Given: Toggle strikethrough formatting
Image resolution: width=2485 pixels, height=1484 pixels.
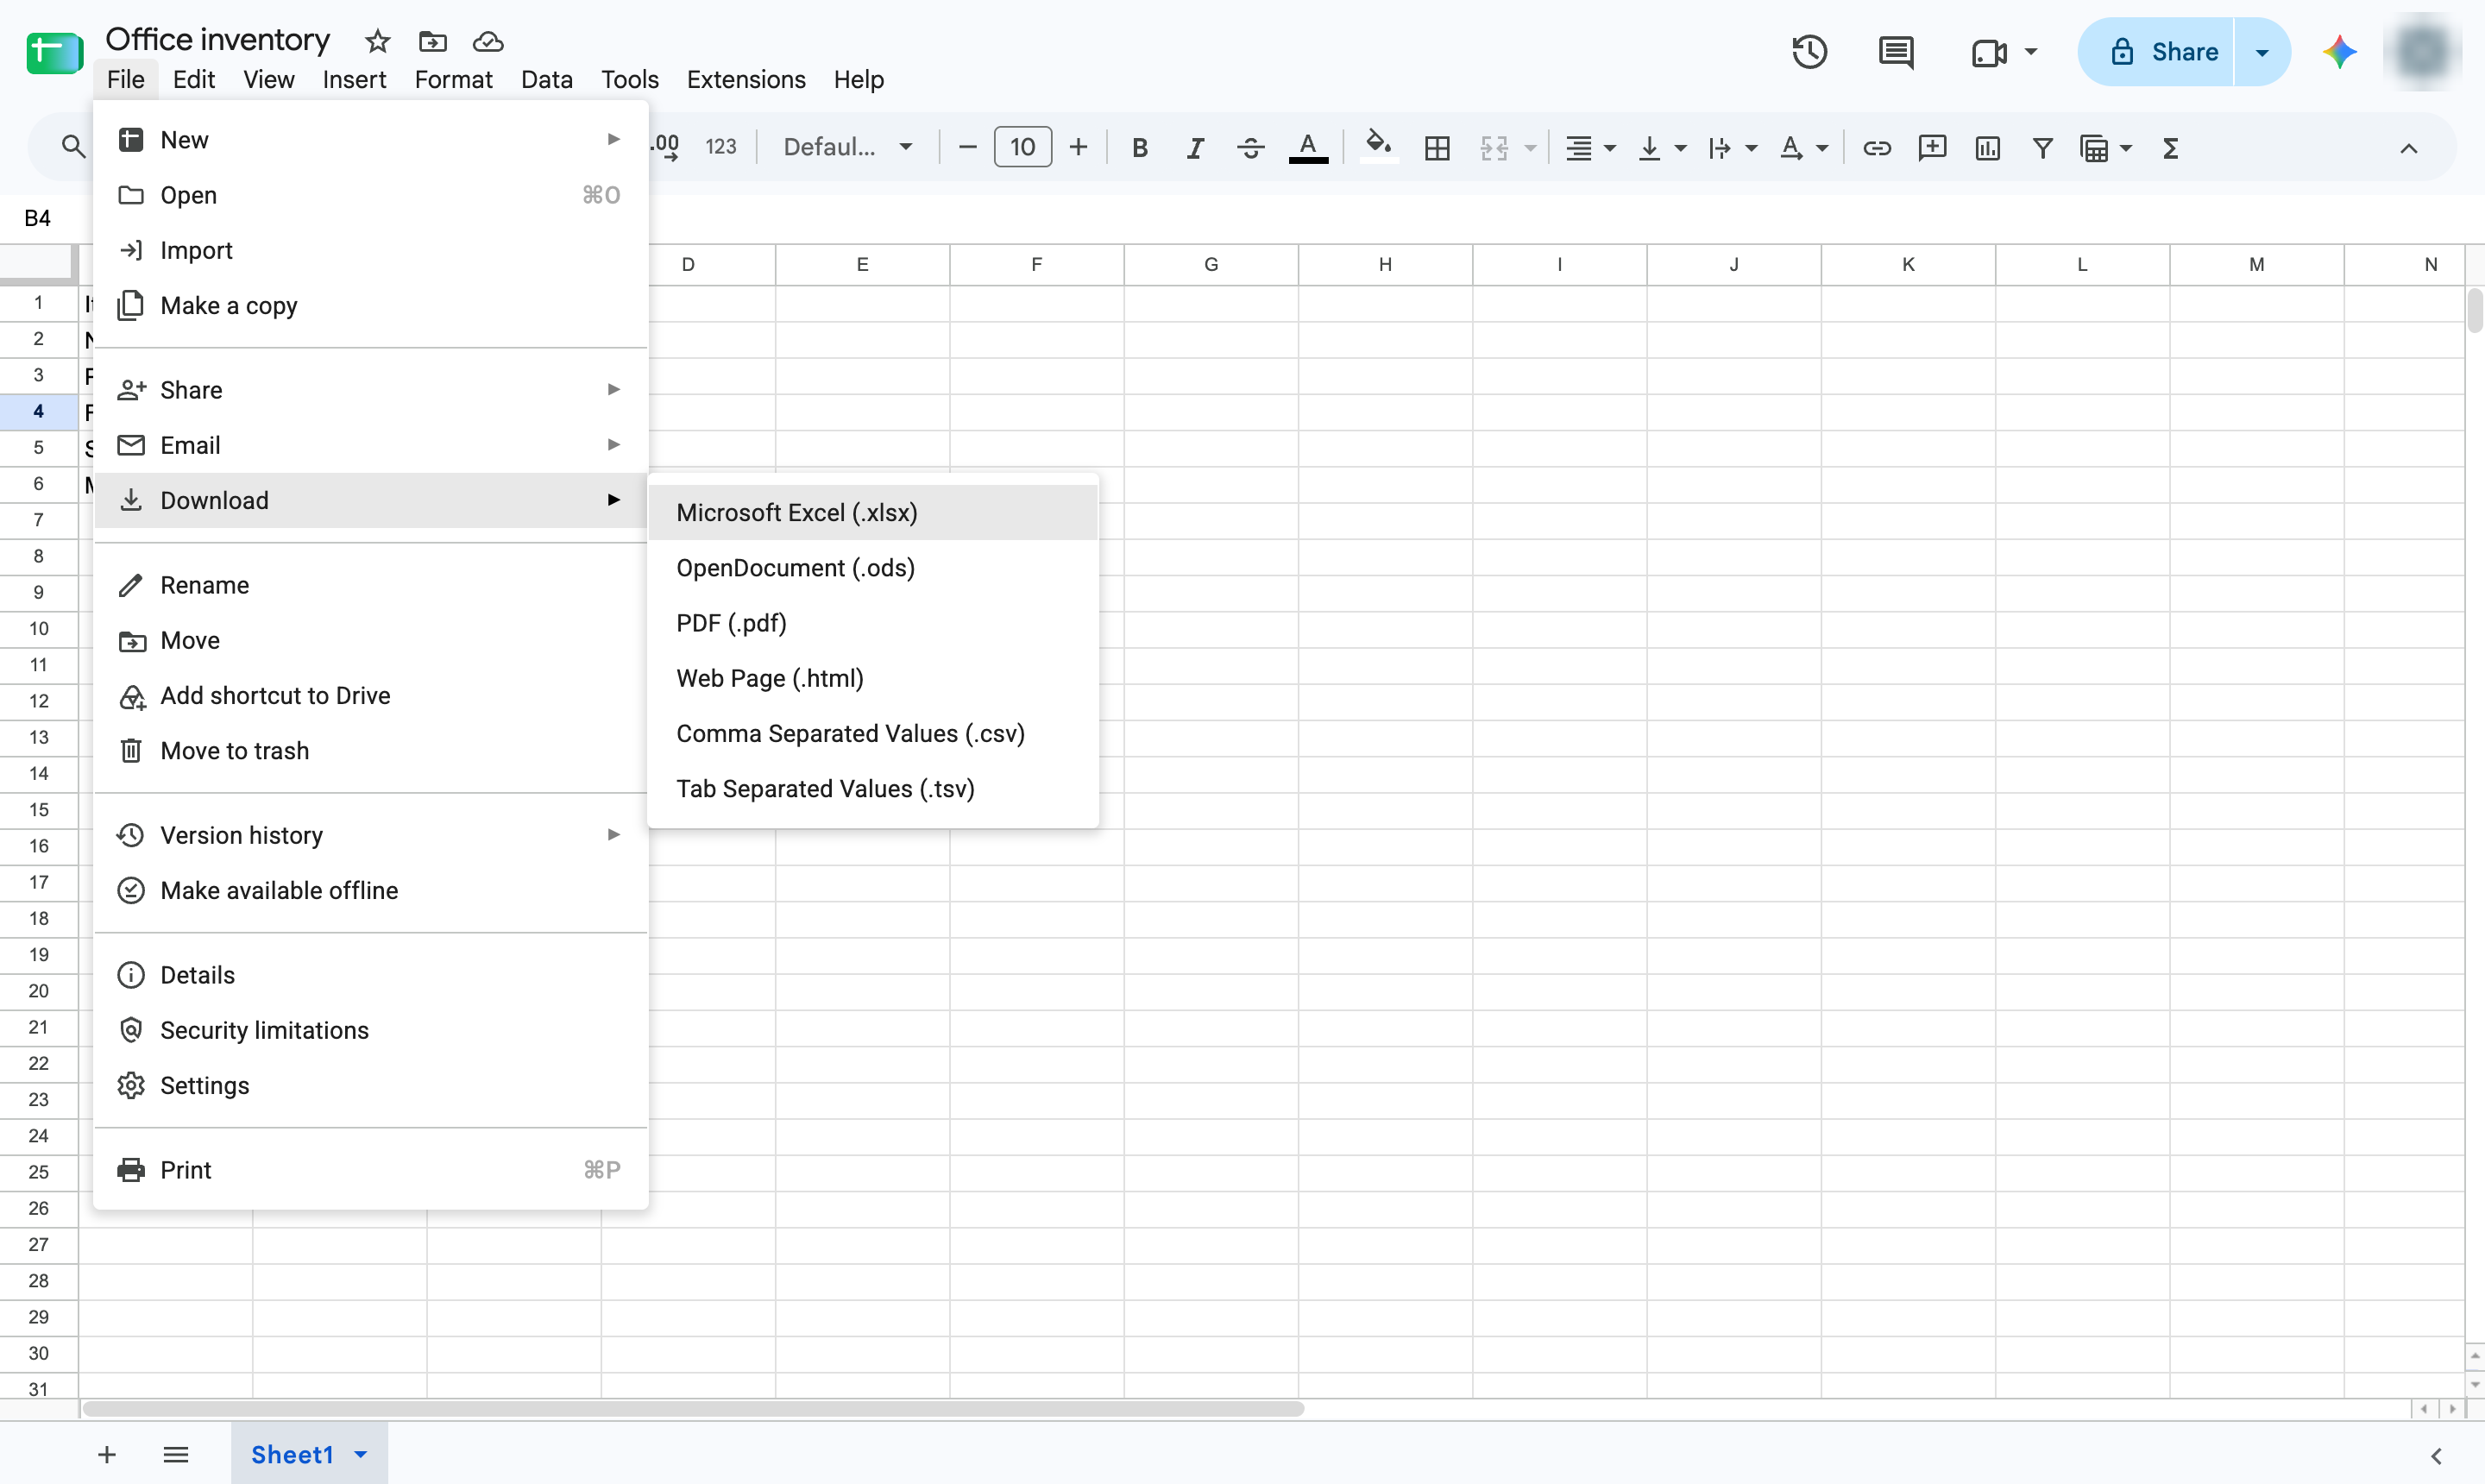Looking at the screenshot, I should click(x=1250, y=148).
